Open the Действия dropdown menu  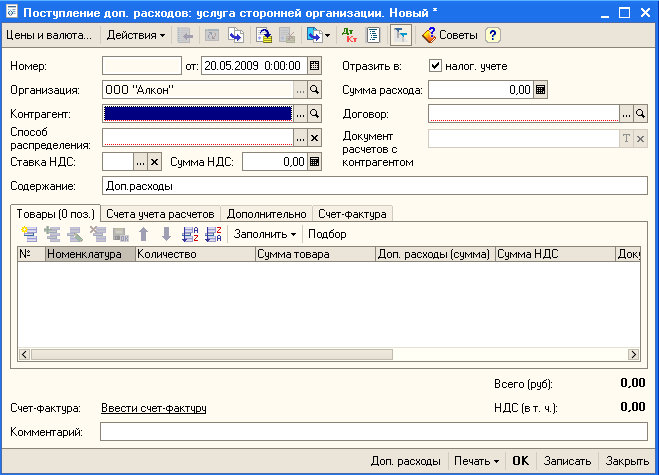[136, 35]
